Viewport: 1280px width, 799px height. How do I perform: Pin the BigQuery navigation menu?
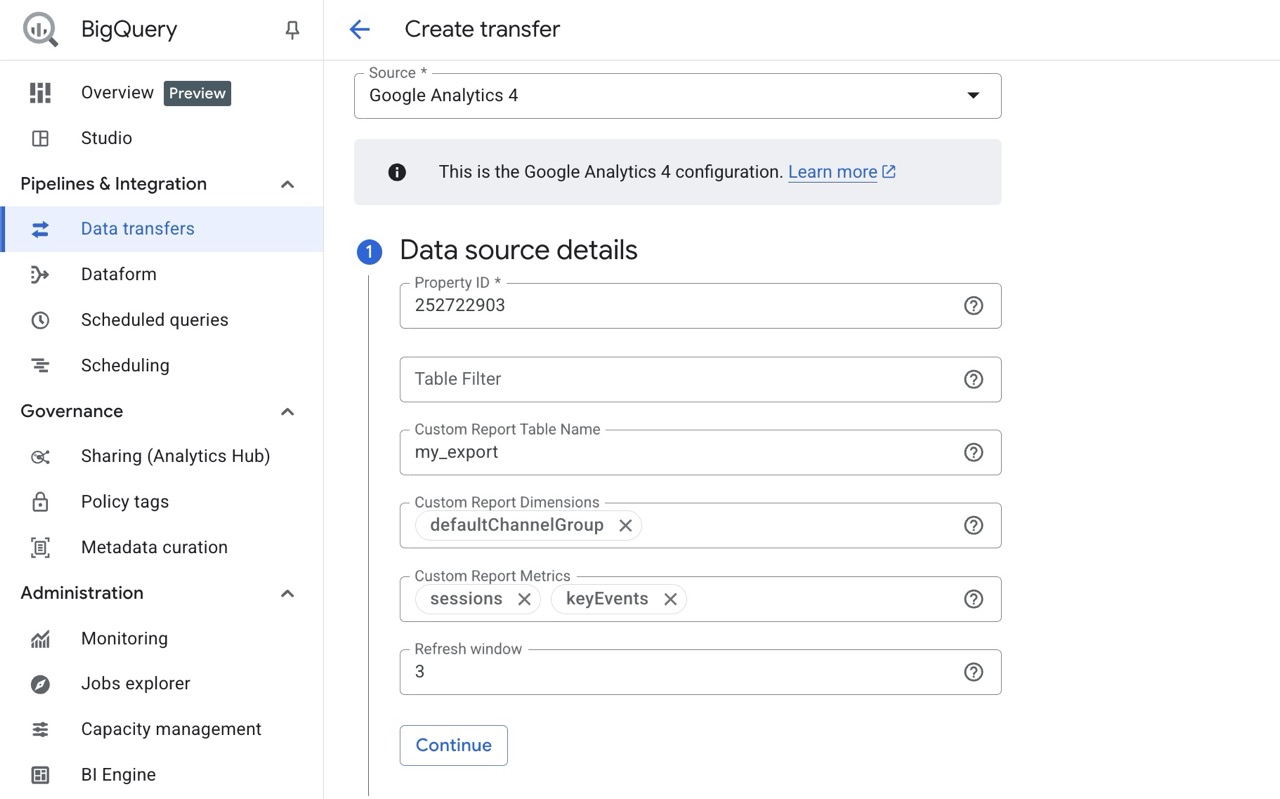coord(292,31)
